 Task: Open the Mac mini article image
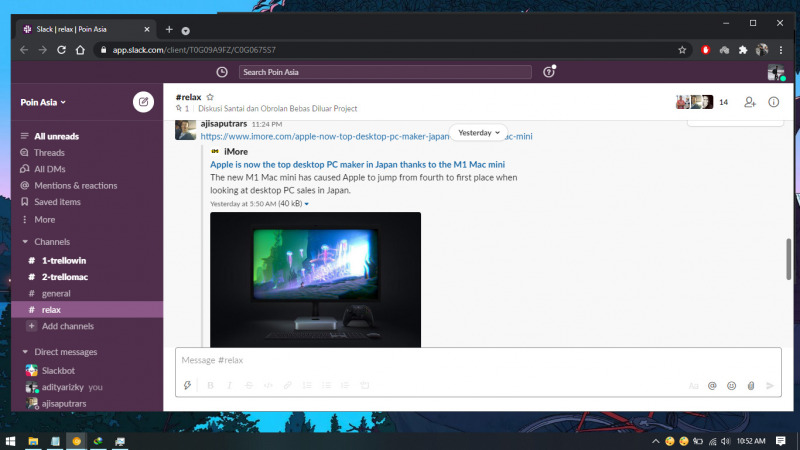tap(315, 280)
